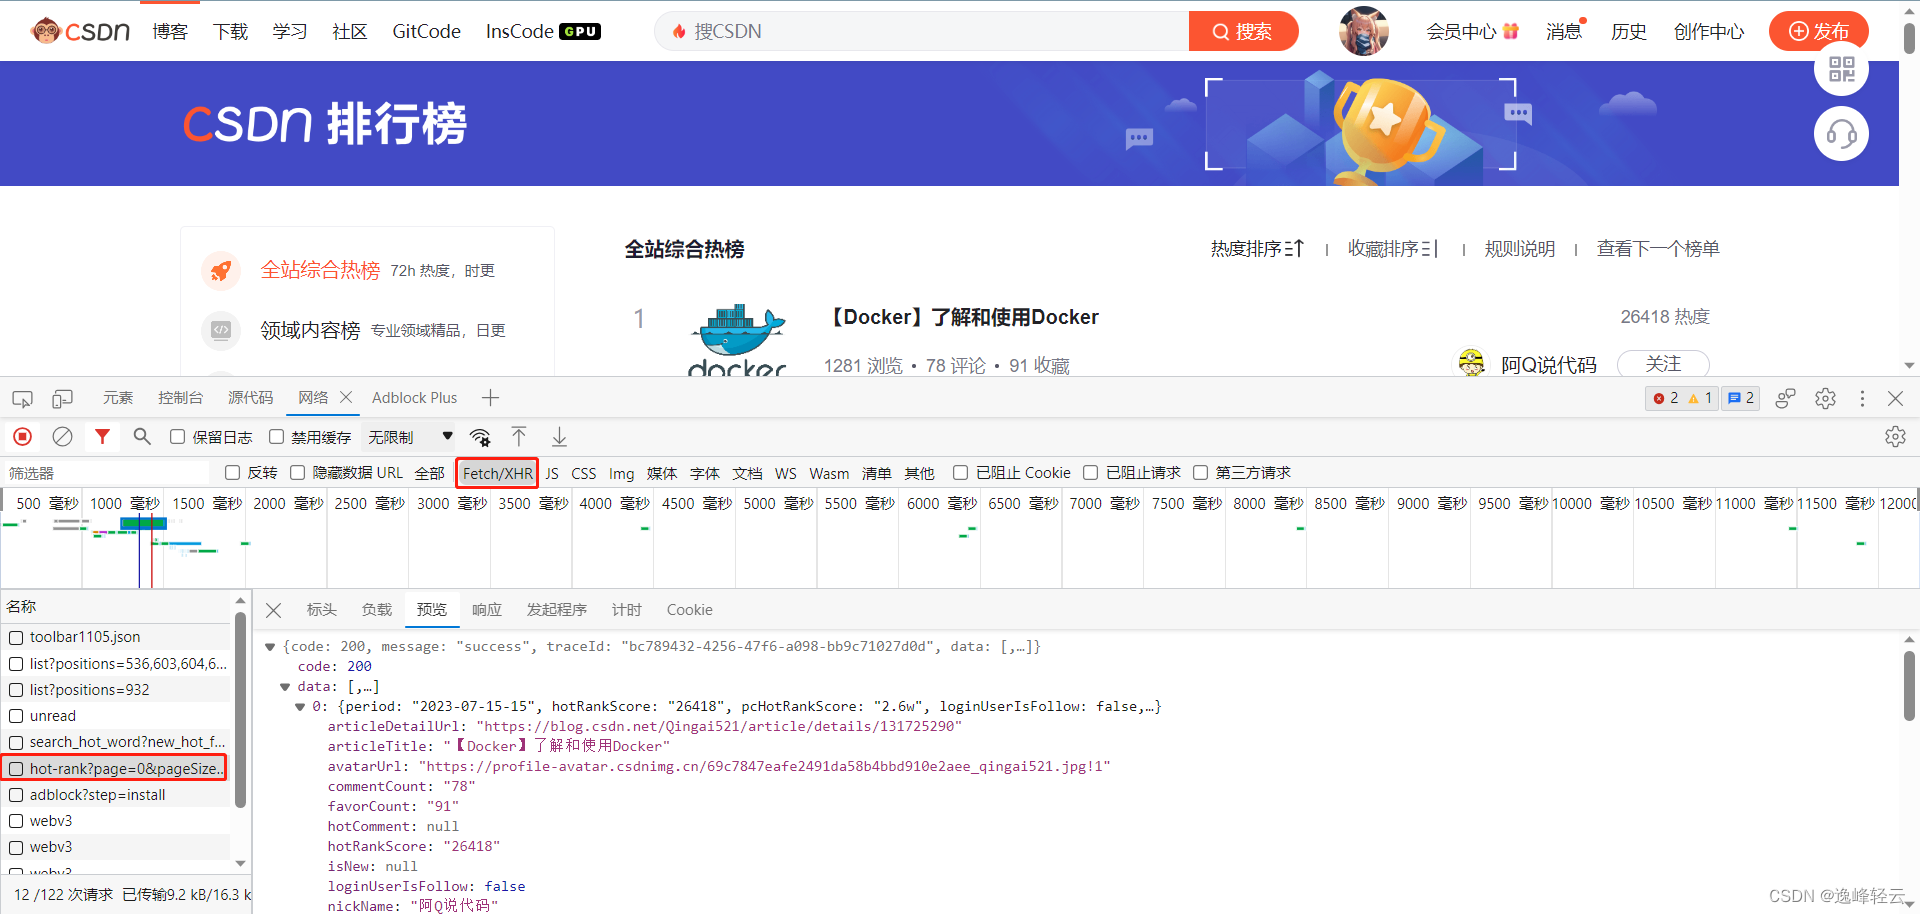The height and width of the screenshot is (914, 1920).
Task: Click the page scrollbar down arrow
Action: click(x=1909, y=366)
